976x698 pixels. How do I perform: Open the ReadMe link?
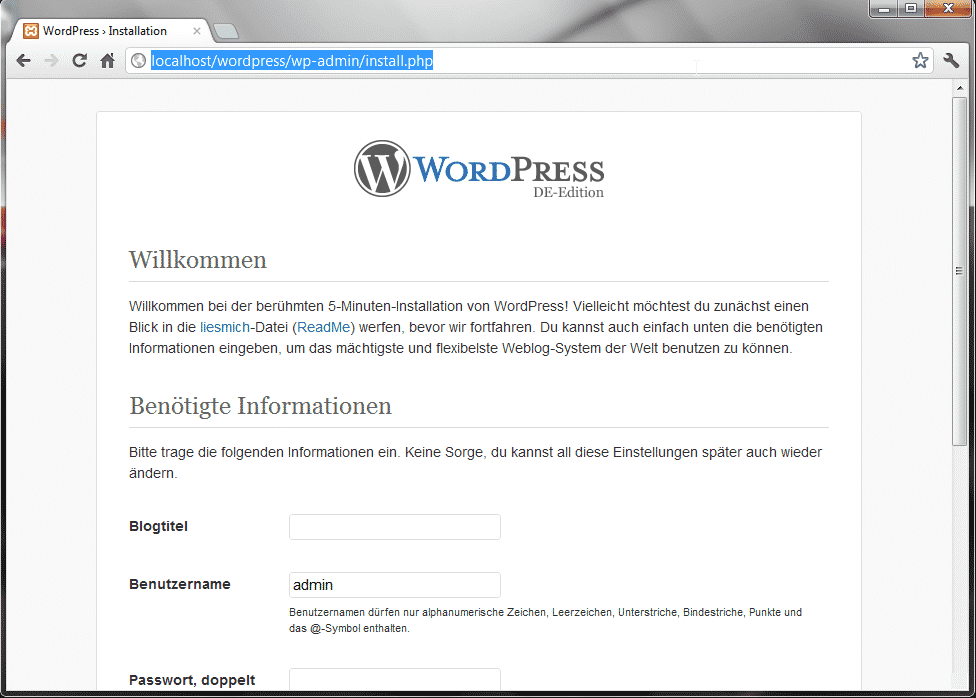tap(324, 327)
